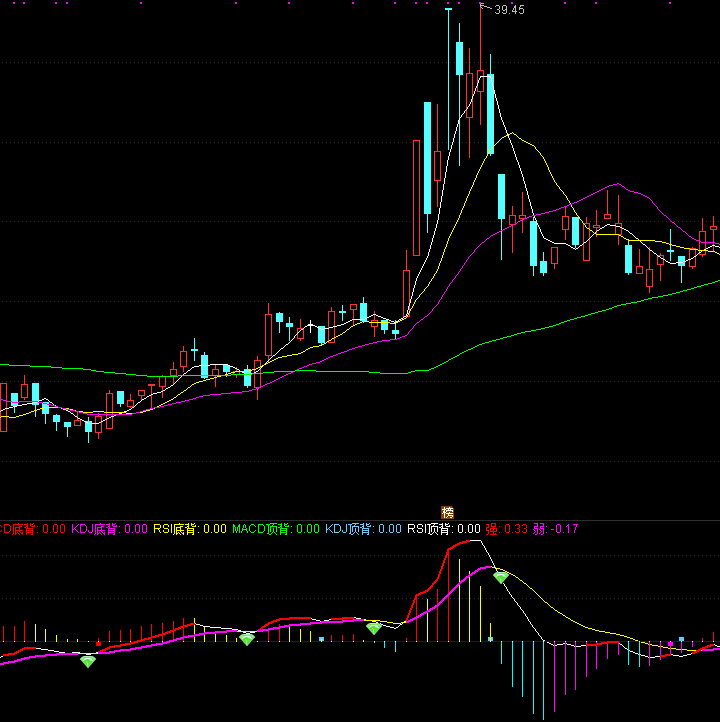This screenshot has width=720, height=722.
Task: Click the green diamond marker at indicator peak
Action: (500, 577)
